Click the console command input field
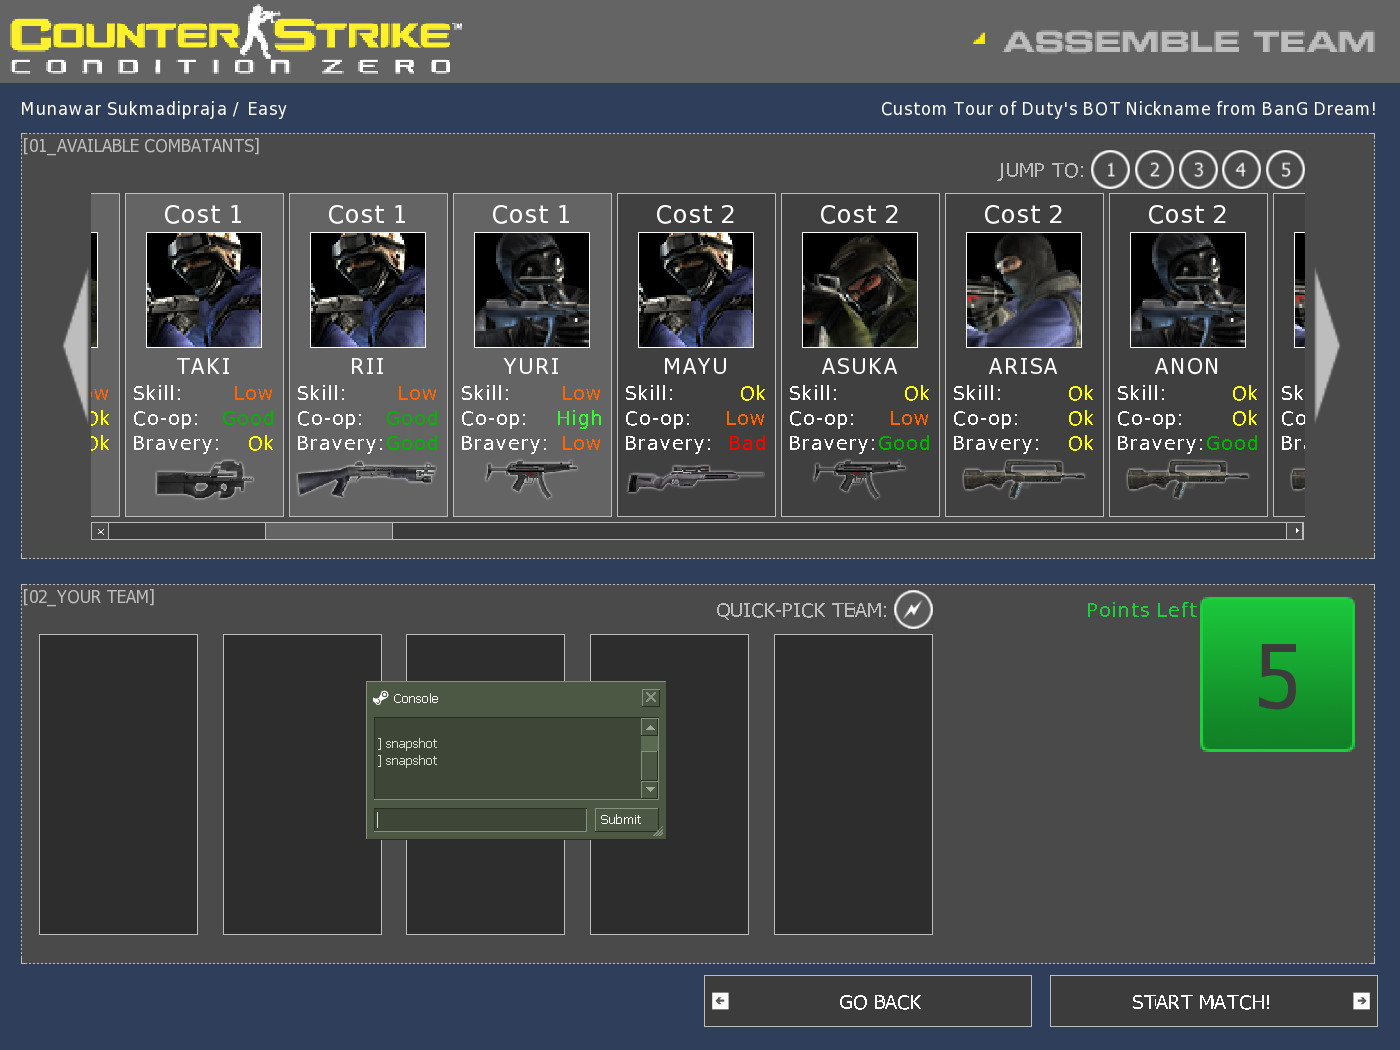 point(480,819)
